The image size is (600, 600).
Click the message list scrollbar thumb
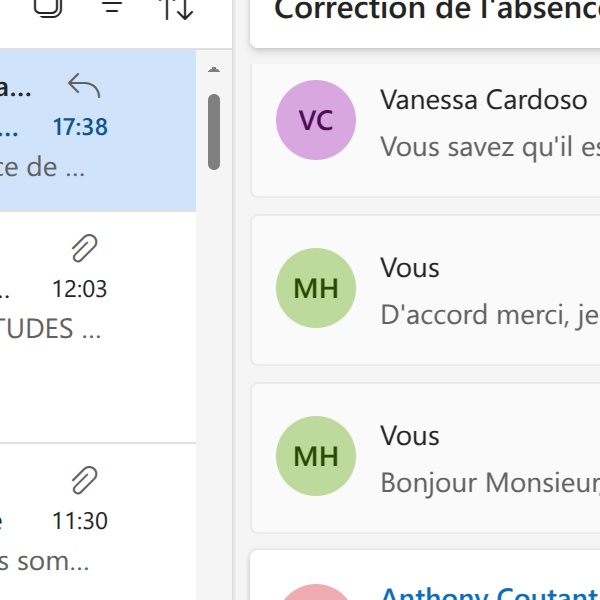[x=214, y=132]
